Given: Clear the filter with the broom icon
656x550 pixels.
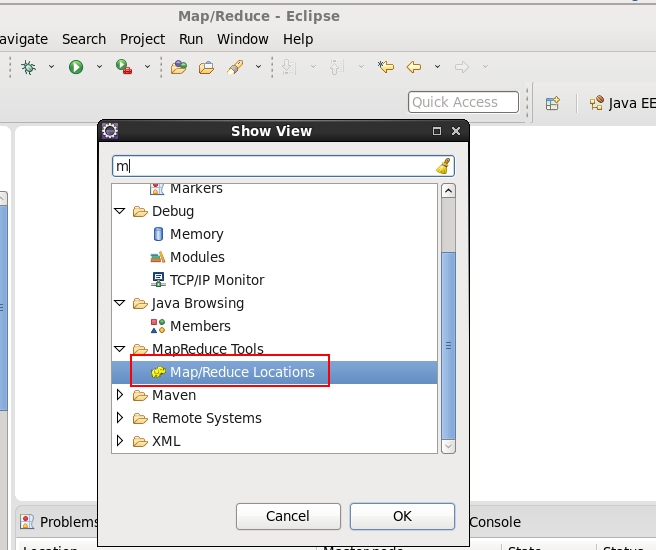Looking at the screenshot, I should coord(443,166).
